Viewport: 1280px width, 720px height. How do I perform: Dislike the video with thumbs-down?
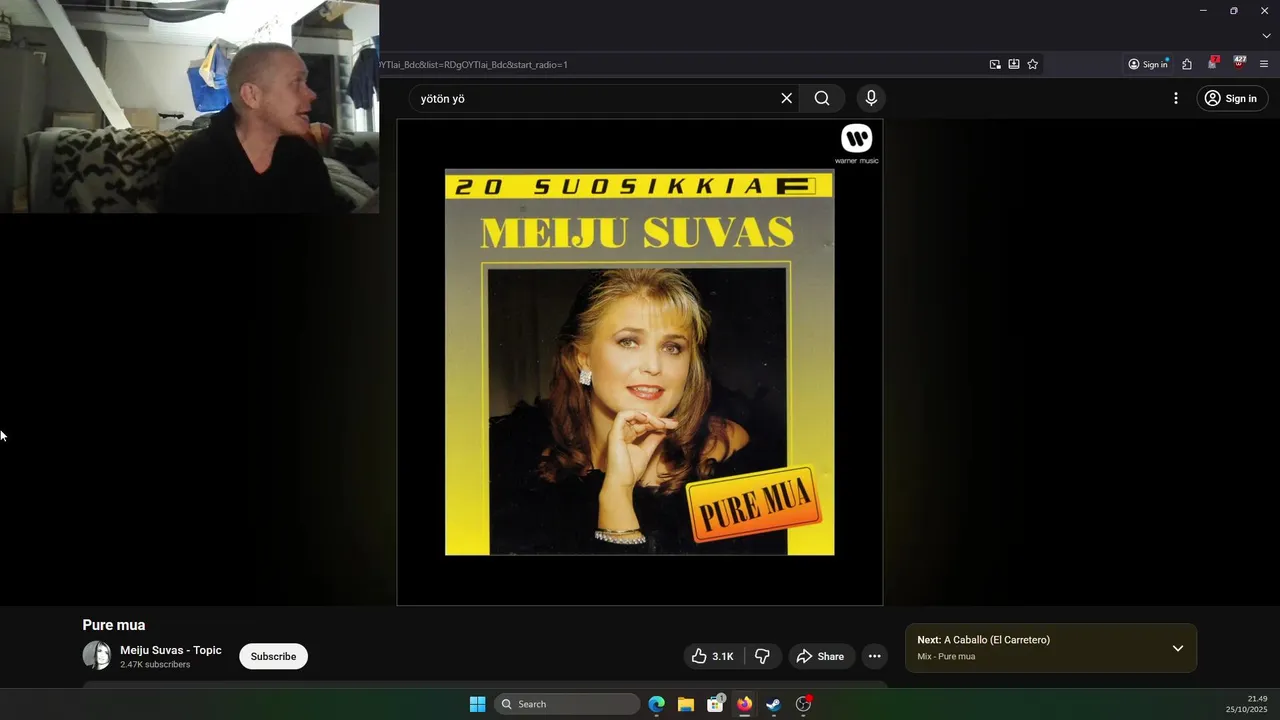pos(763,656)
